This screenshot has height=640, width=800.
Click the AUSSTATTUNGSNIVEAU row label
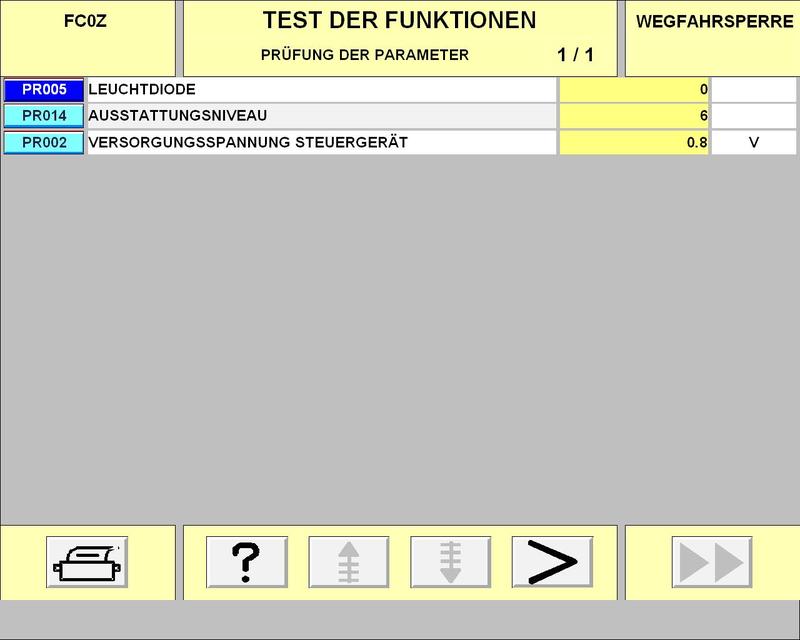point(320,116)
